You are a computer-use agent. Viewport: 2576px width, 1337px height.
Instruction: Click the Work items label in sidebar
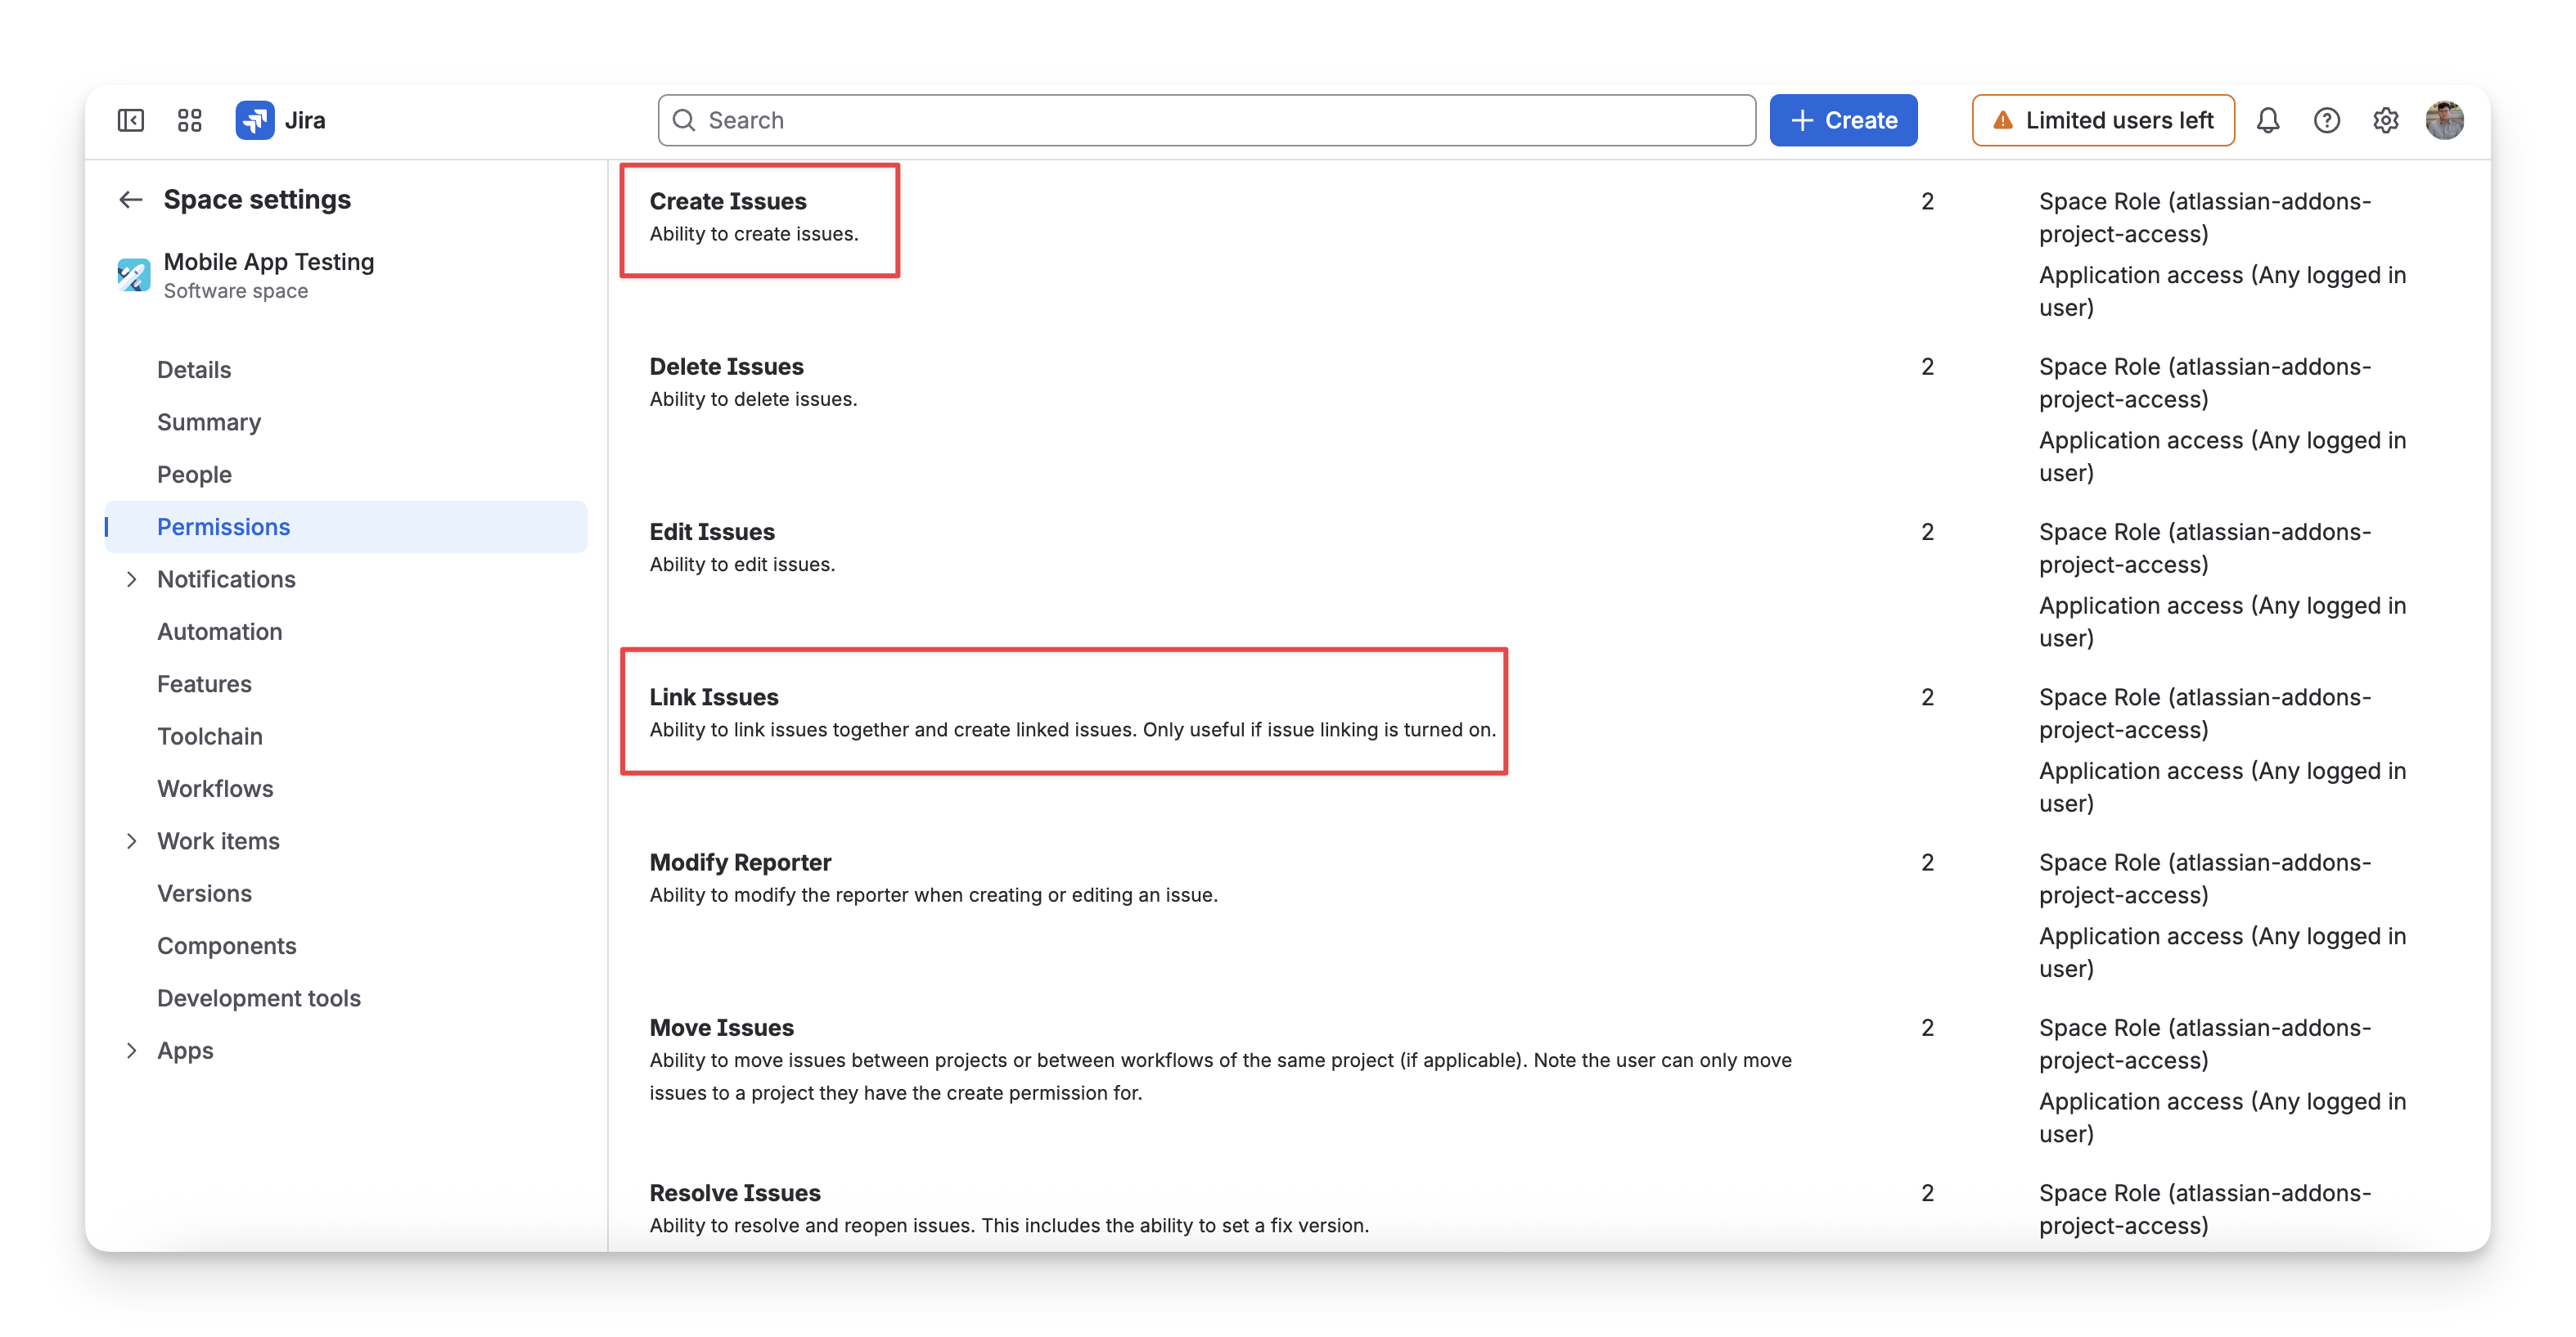218,841
